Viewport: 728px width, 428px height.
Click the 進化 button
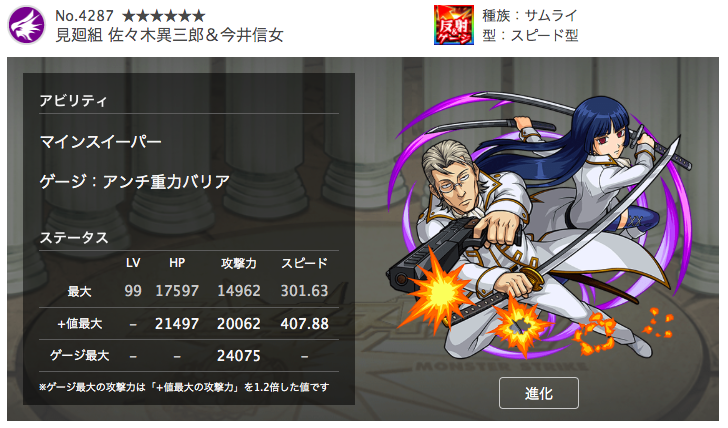539,393
